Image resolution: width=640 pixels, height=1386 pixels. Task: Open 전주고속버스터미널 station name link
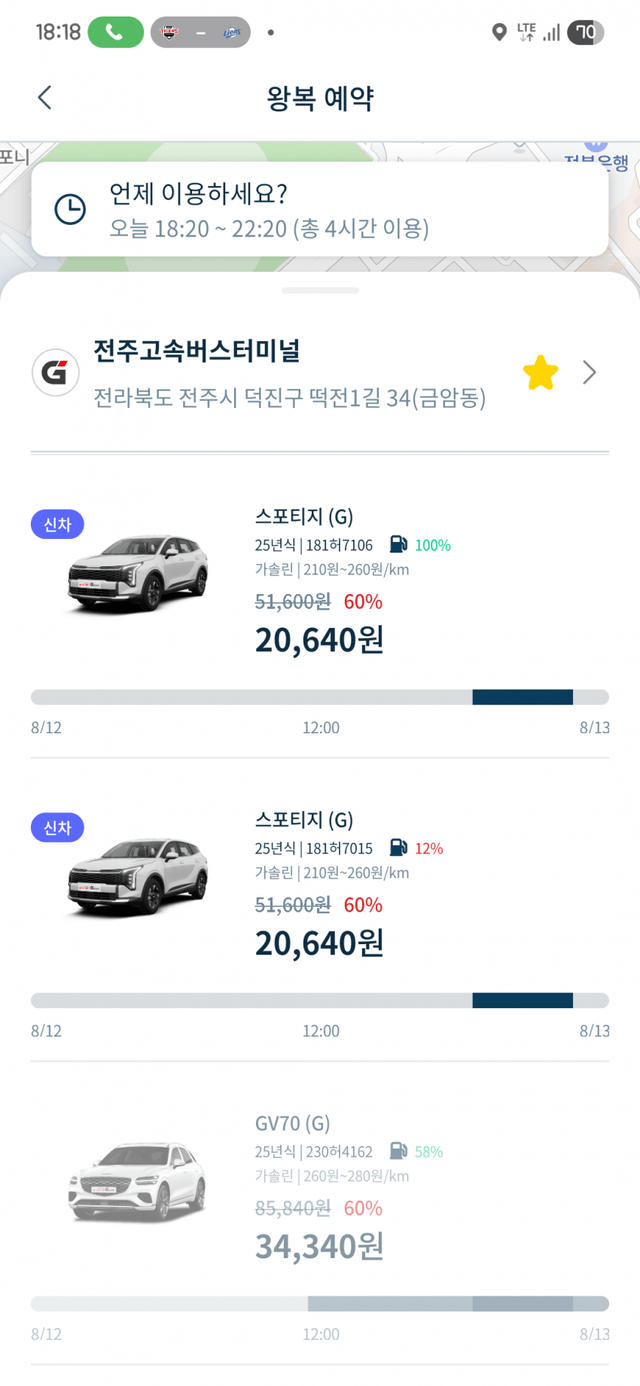coord(197,352)
